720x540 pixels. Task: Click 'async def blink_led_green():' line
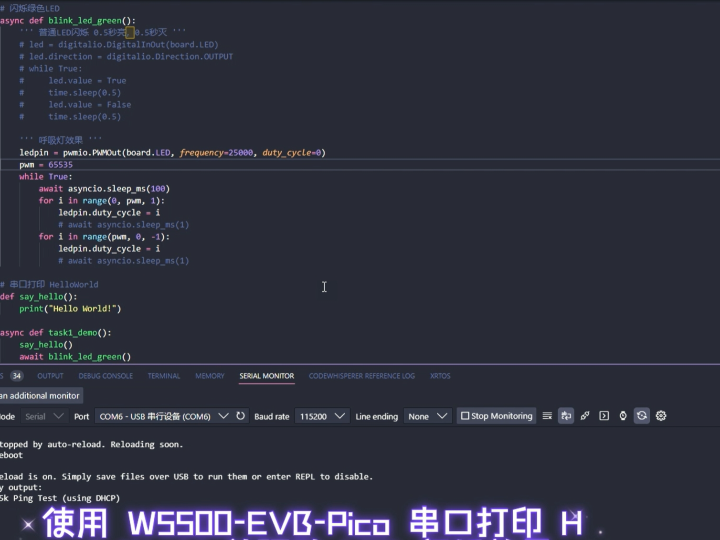[68, 21]
